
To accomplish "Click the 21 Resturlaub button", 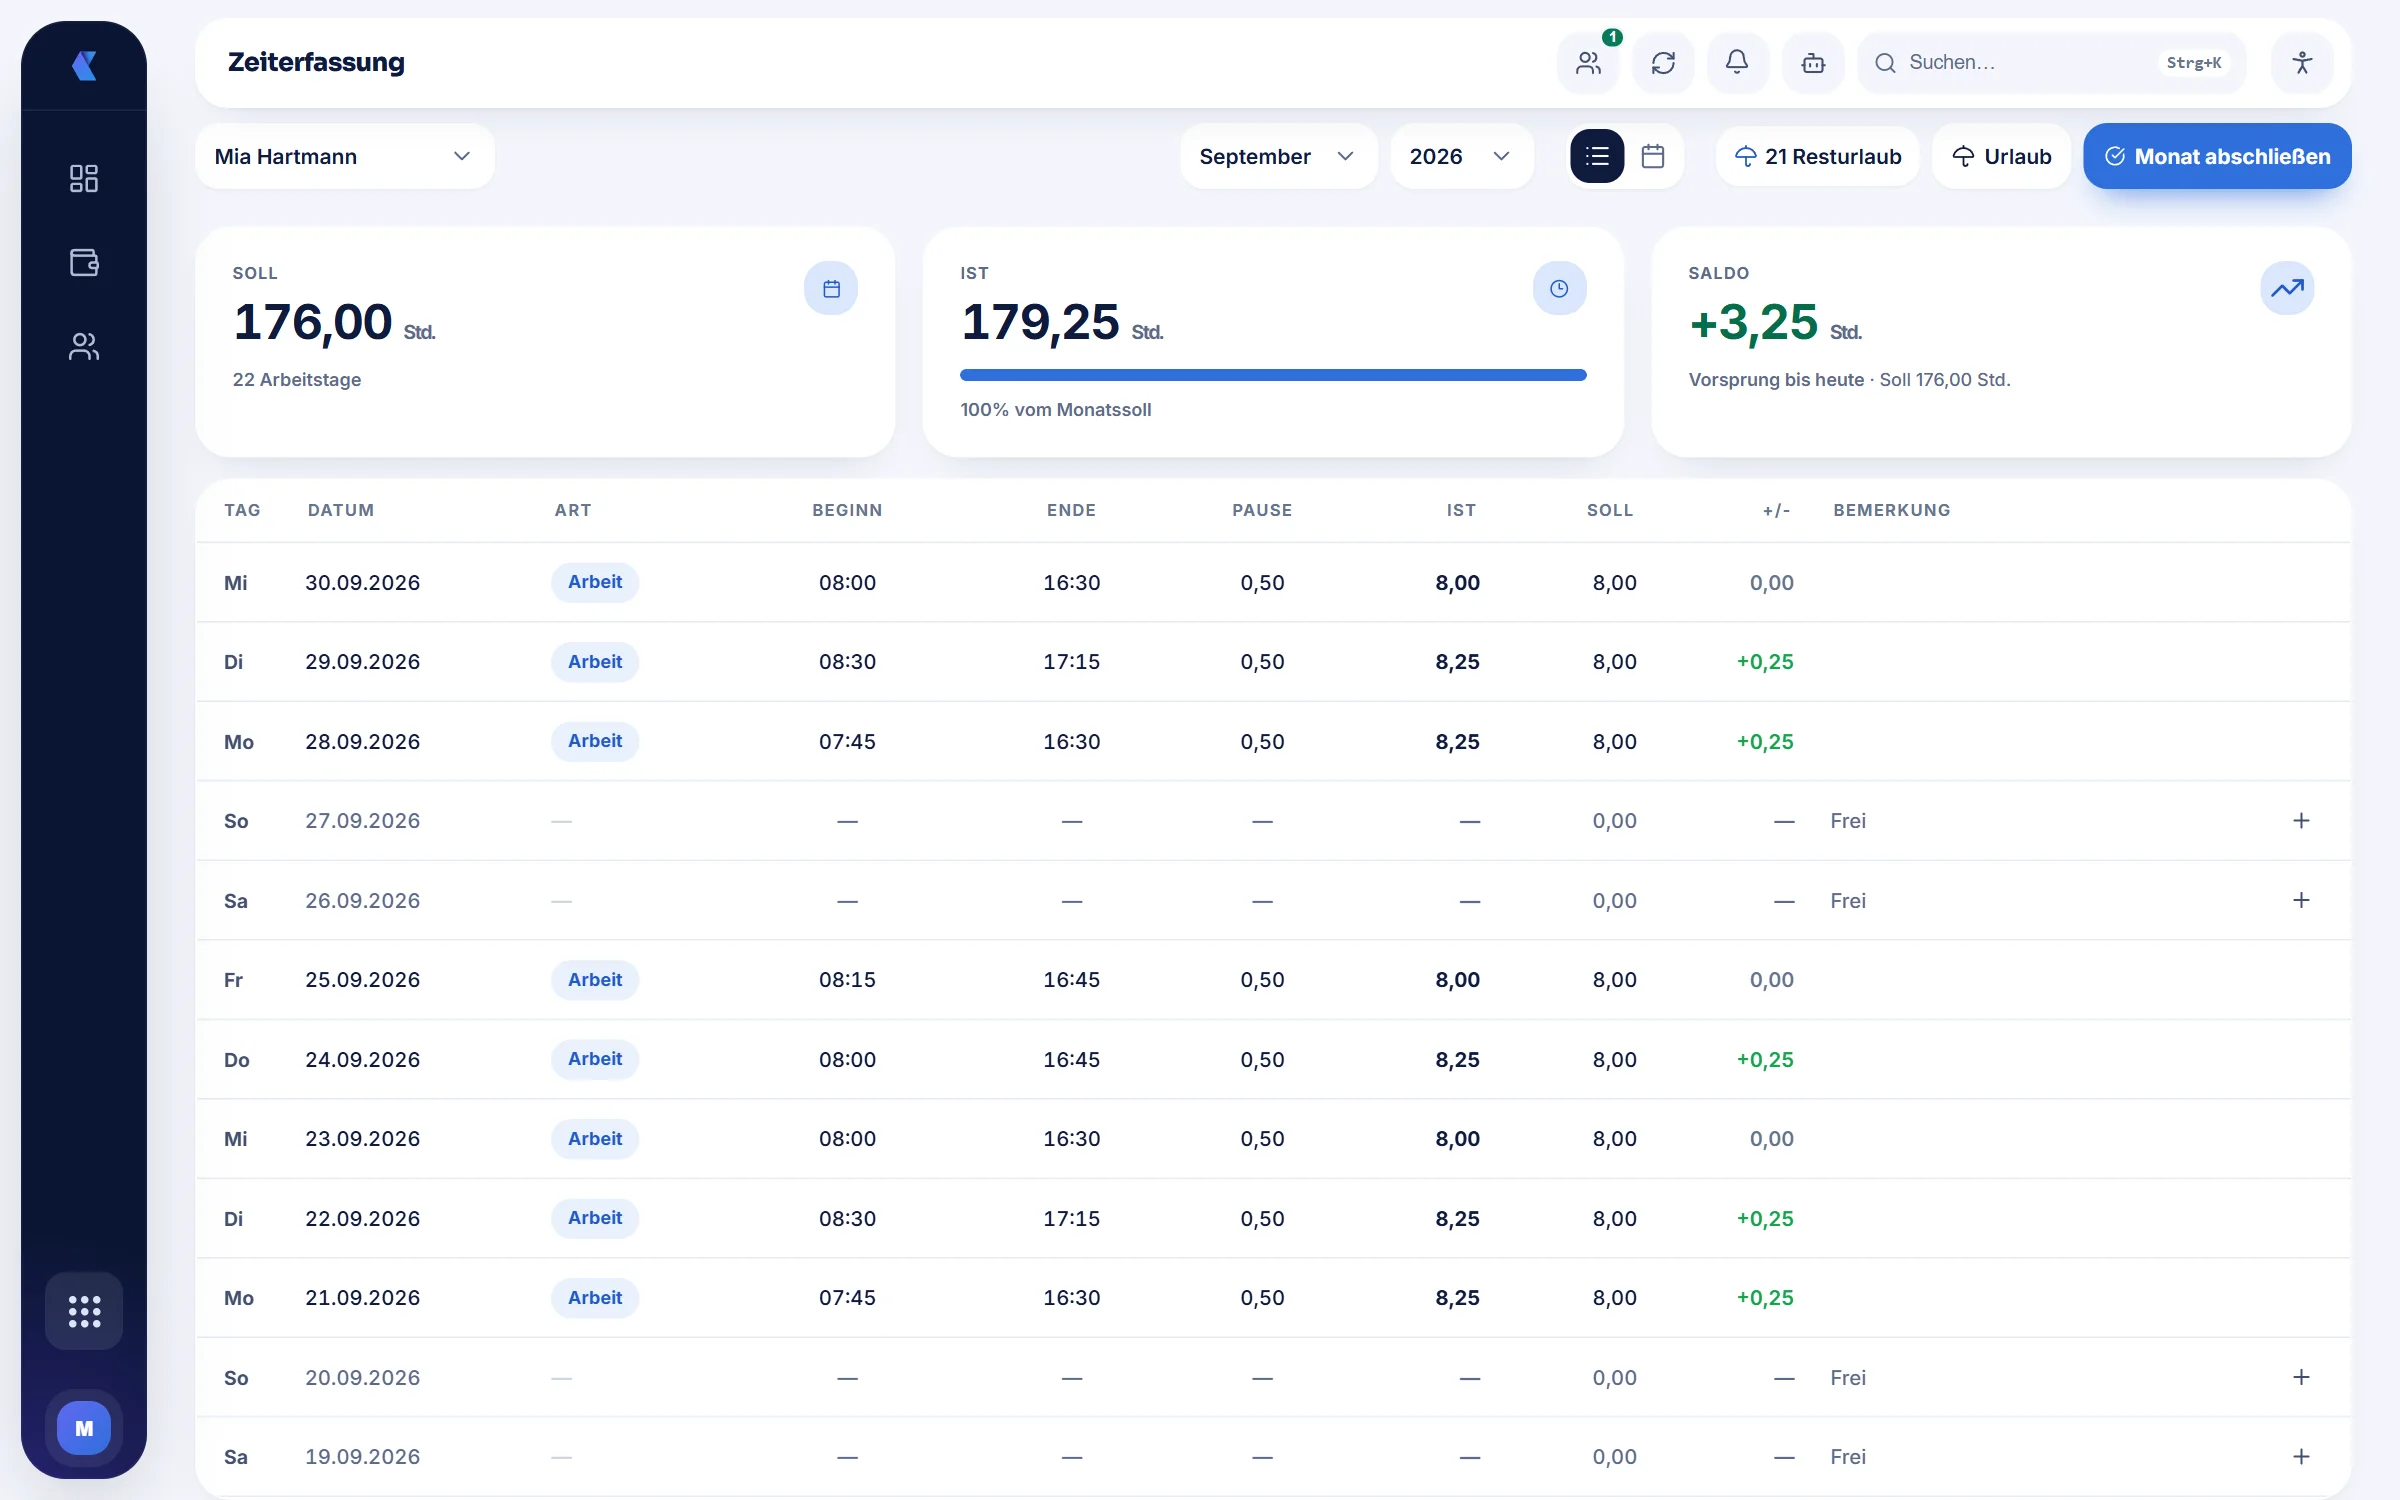I will [1817, 156].
